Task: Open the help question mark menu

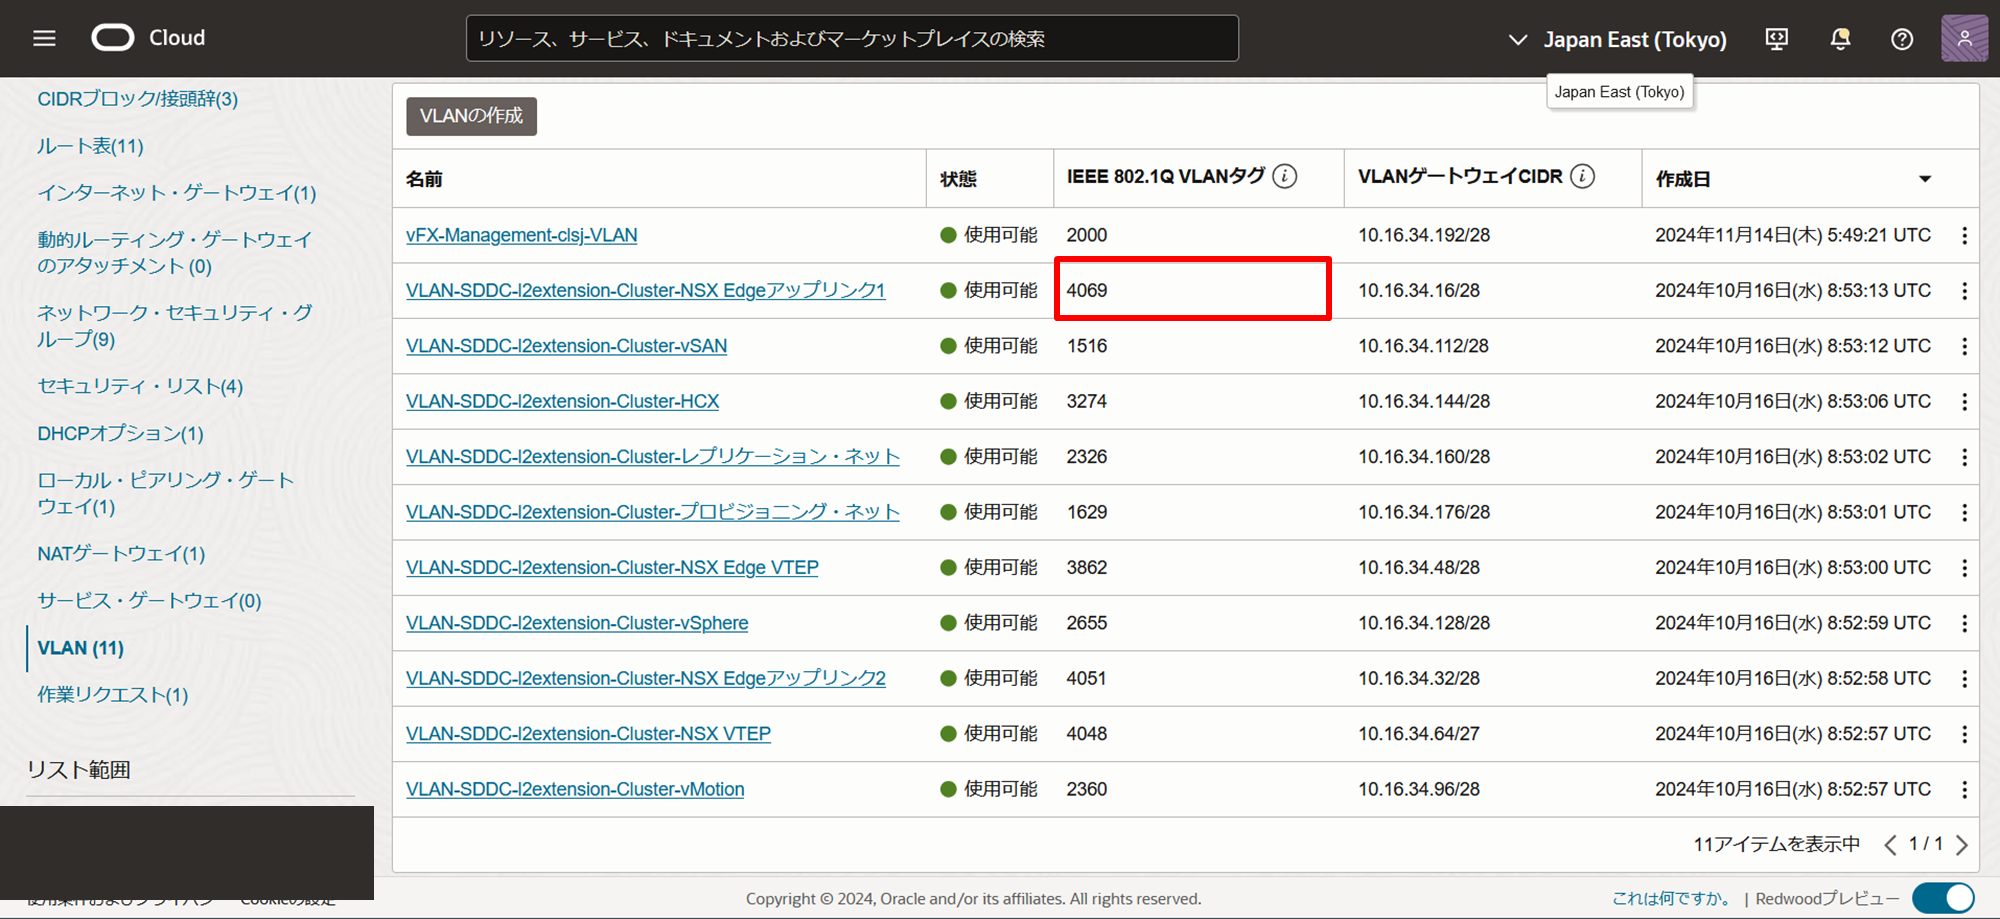Action: (x=1902, y=39)
